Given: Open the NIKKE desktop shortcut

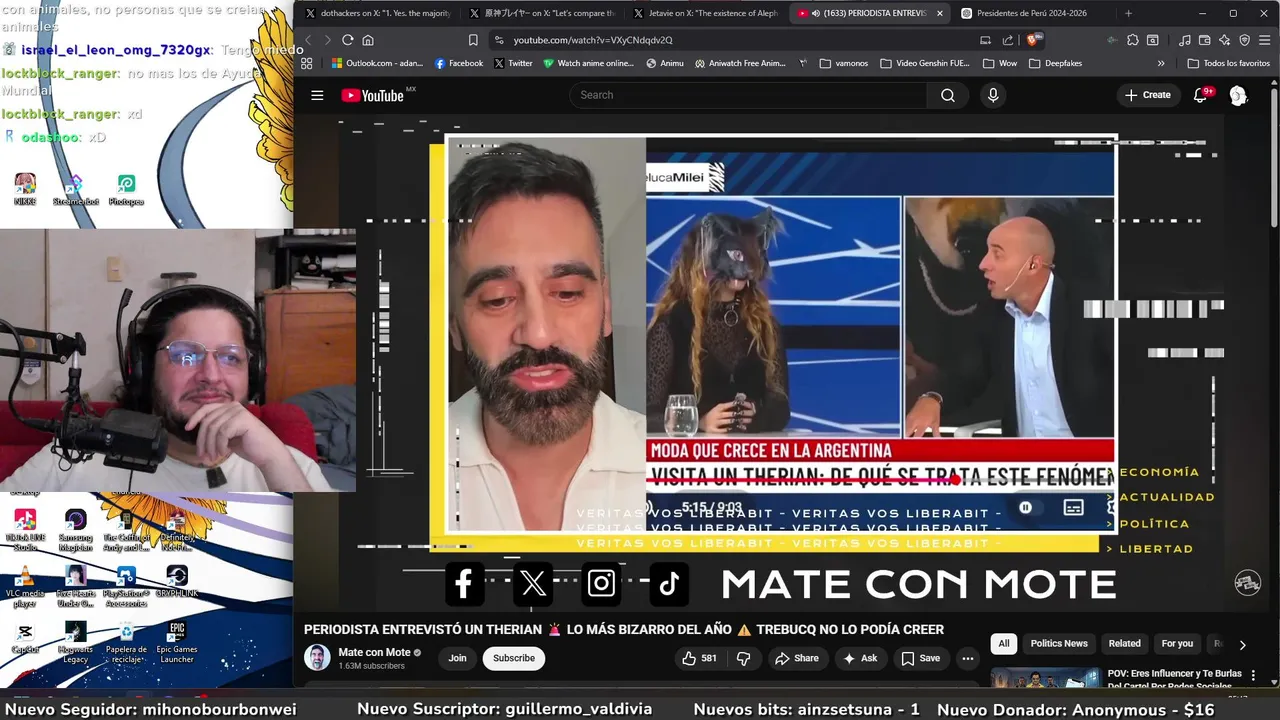Looking at the screenshot, I should pos(25,189).
